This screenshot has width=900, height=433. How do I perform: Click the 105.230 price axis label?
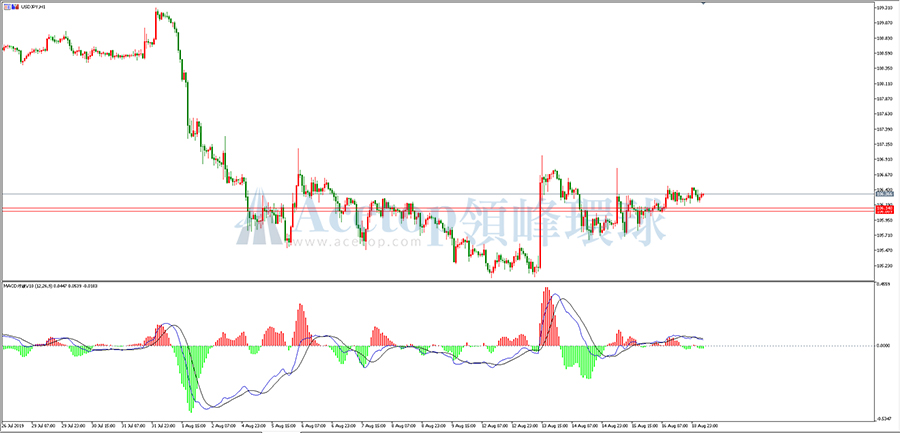click(x=884, y=265)
